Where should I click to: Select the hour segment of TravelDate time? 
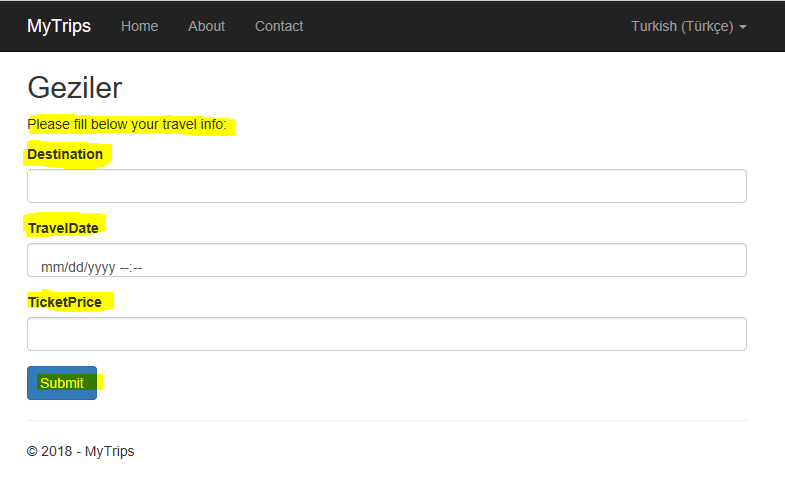point(125,268)
